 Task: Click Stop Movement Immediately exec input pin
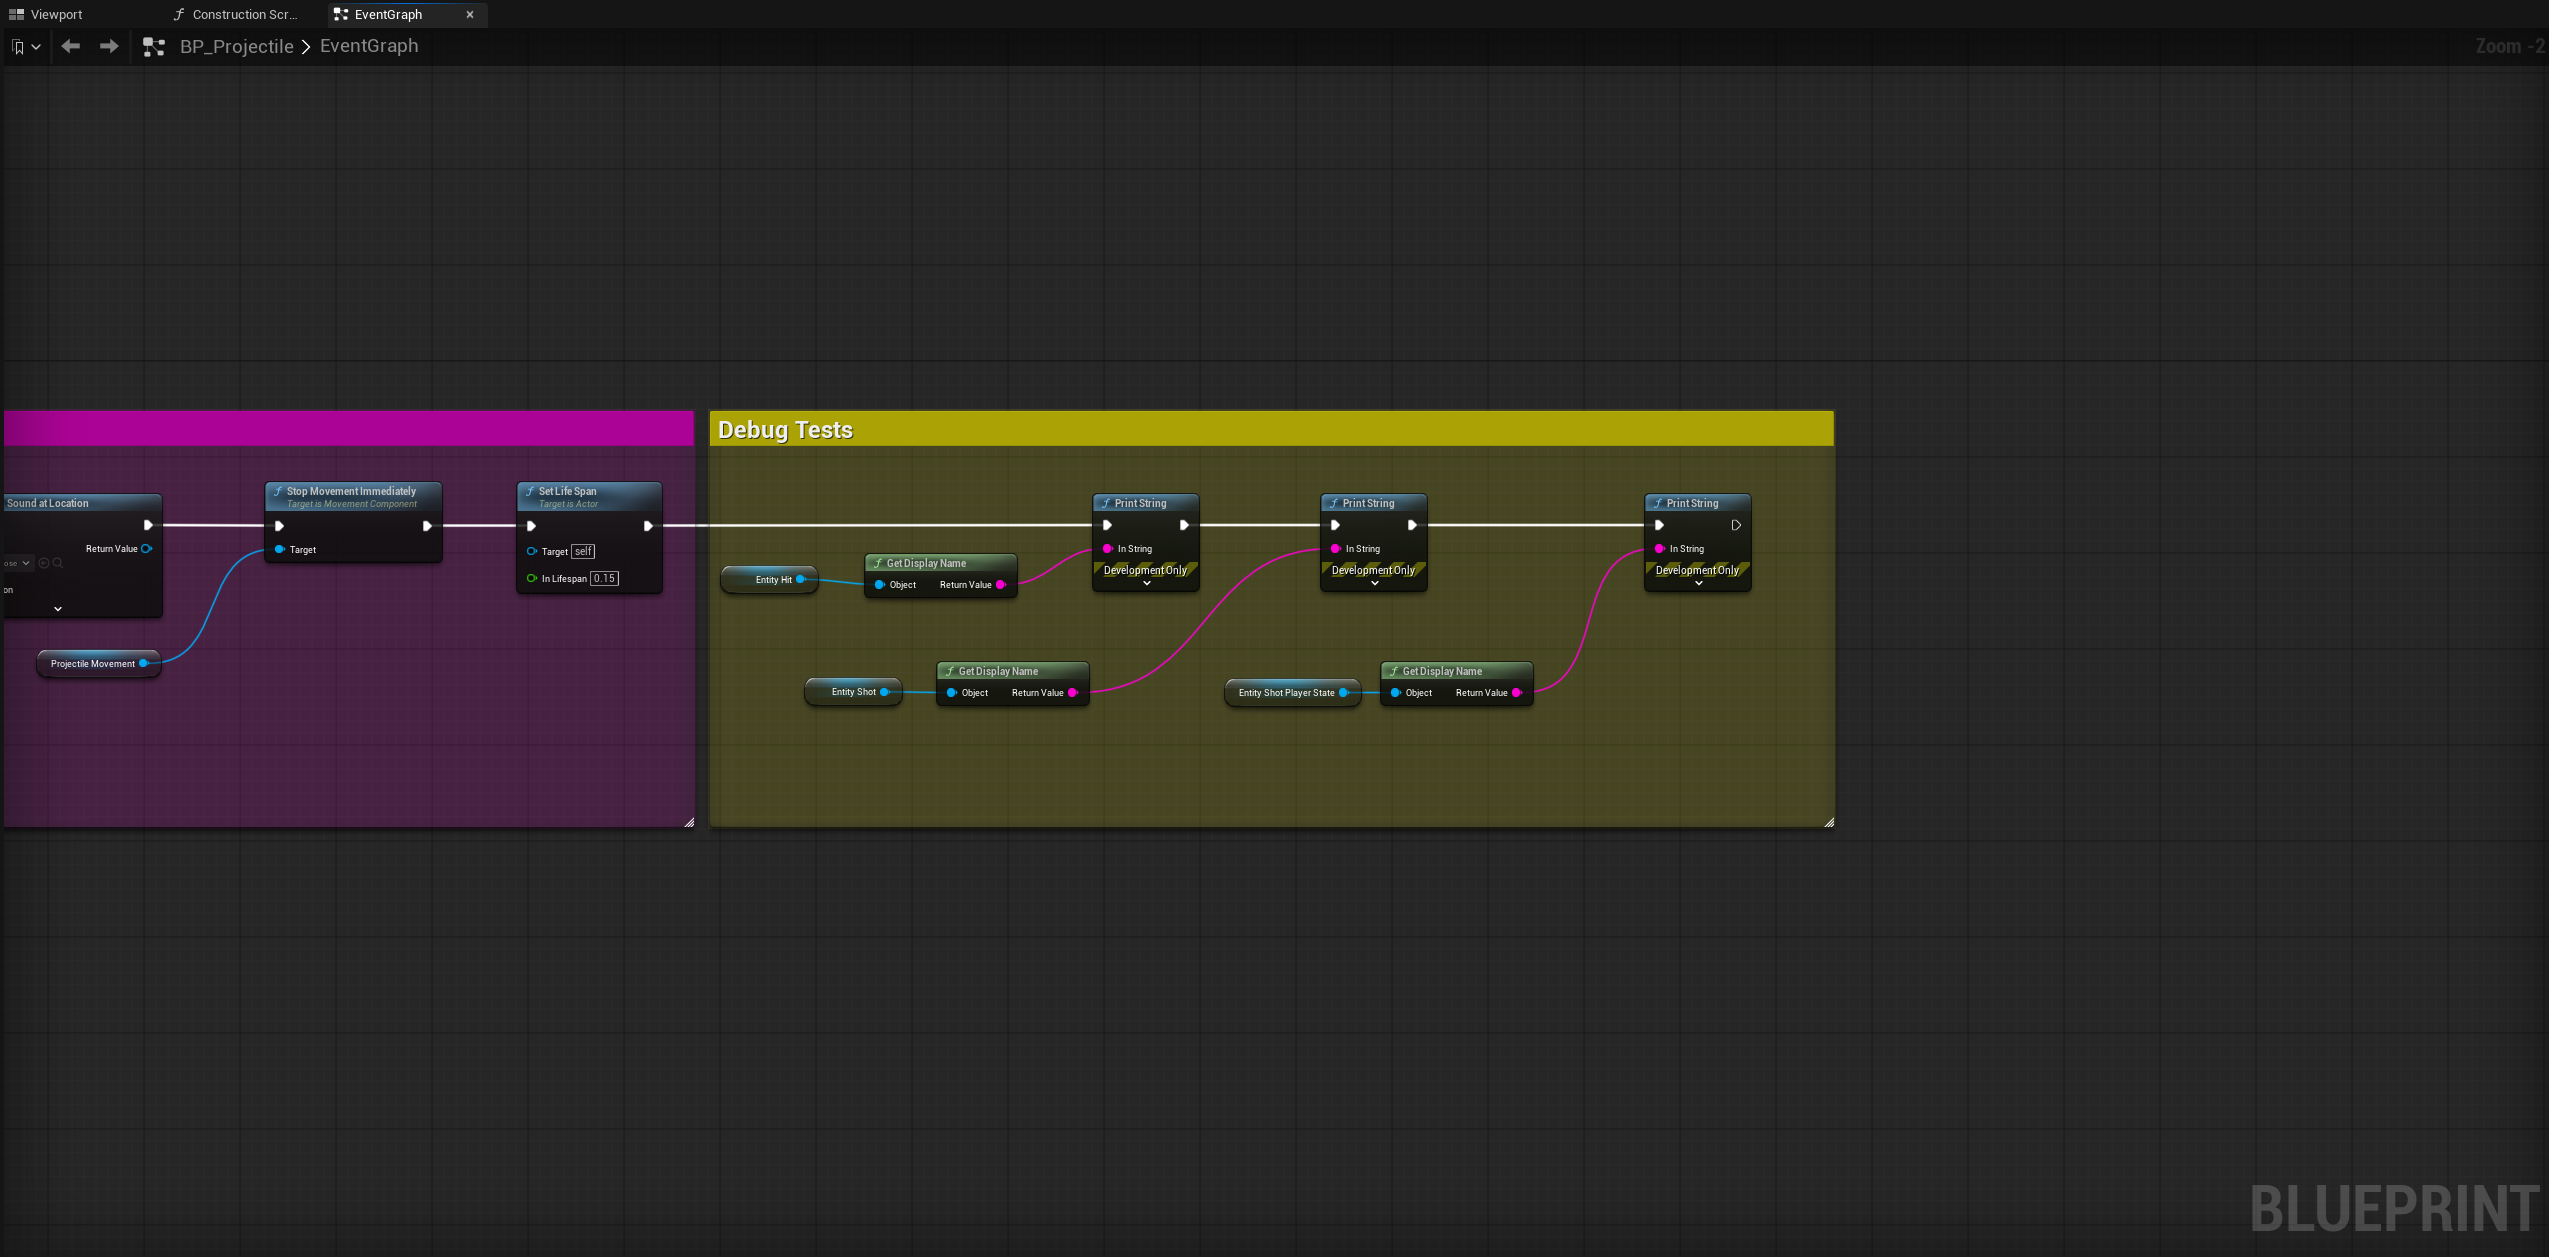[279, 526]
